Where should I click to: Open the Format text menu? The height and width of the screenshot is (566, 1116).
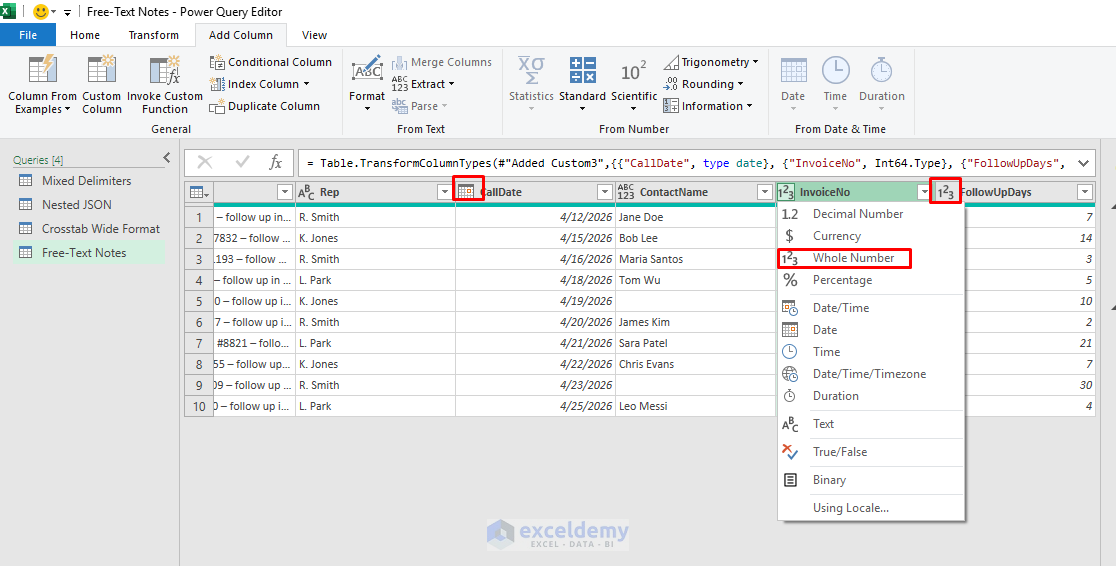[x=367, y=84]
